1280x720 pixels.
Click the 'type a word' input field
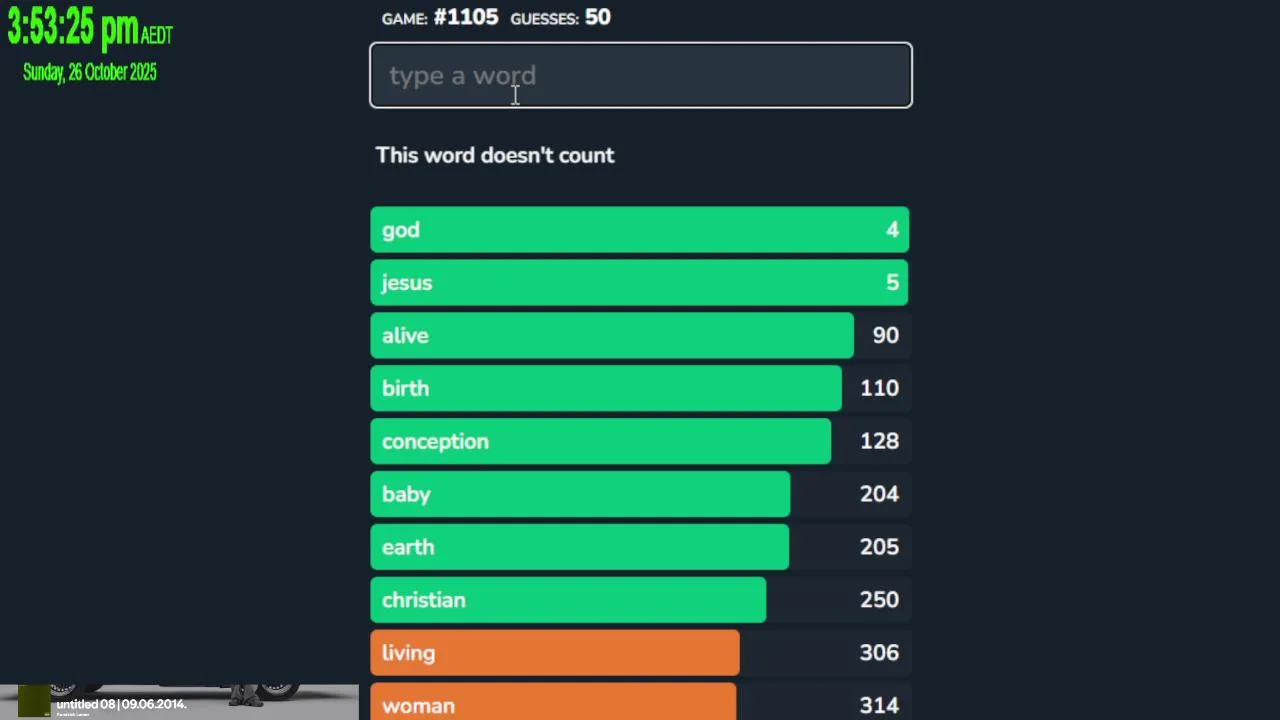(640, 75)
